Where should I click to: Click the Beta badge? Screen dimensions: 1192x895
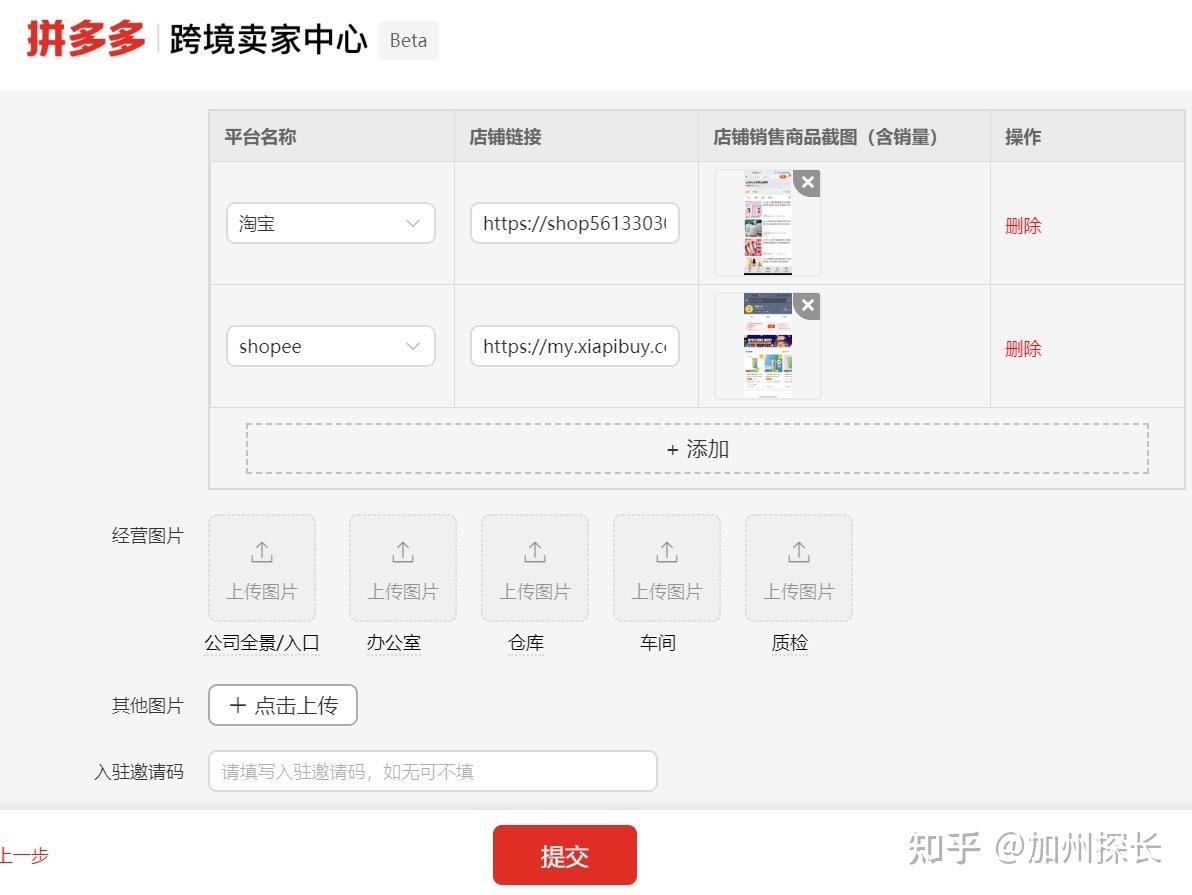pos(408,40)
